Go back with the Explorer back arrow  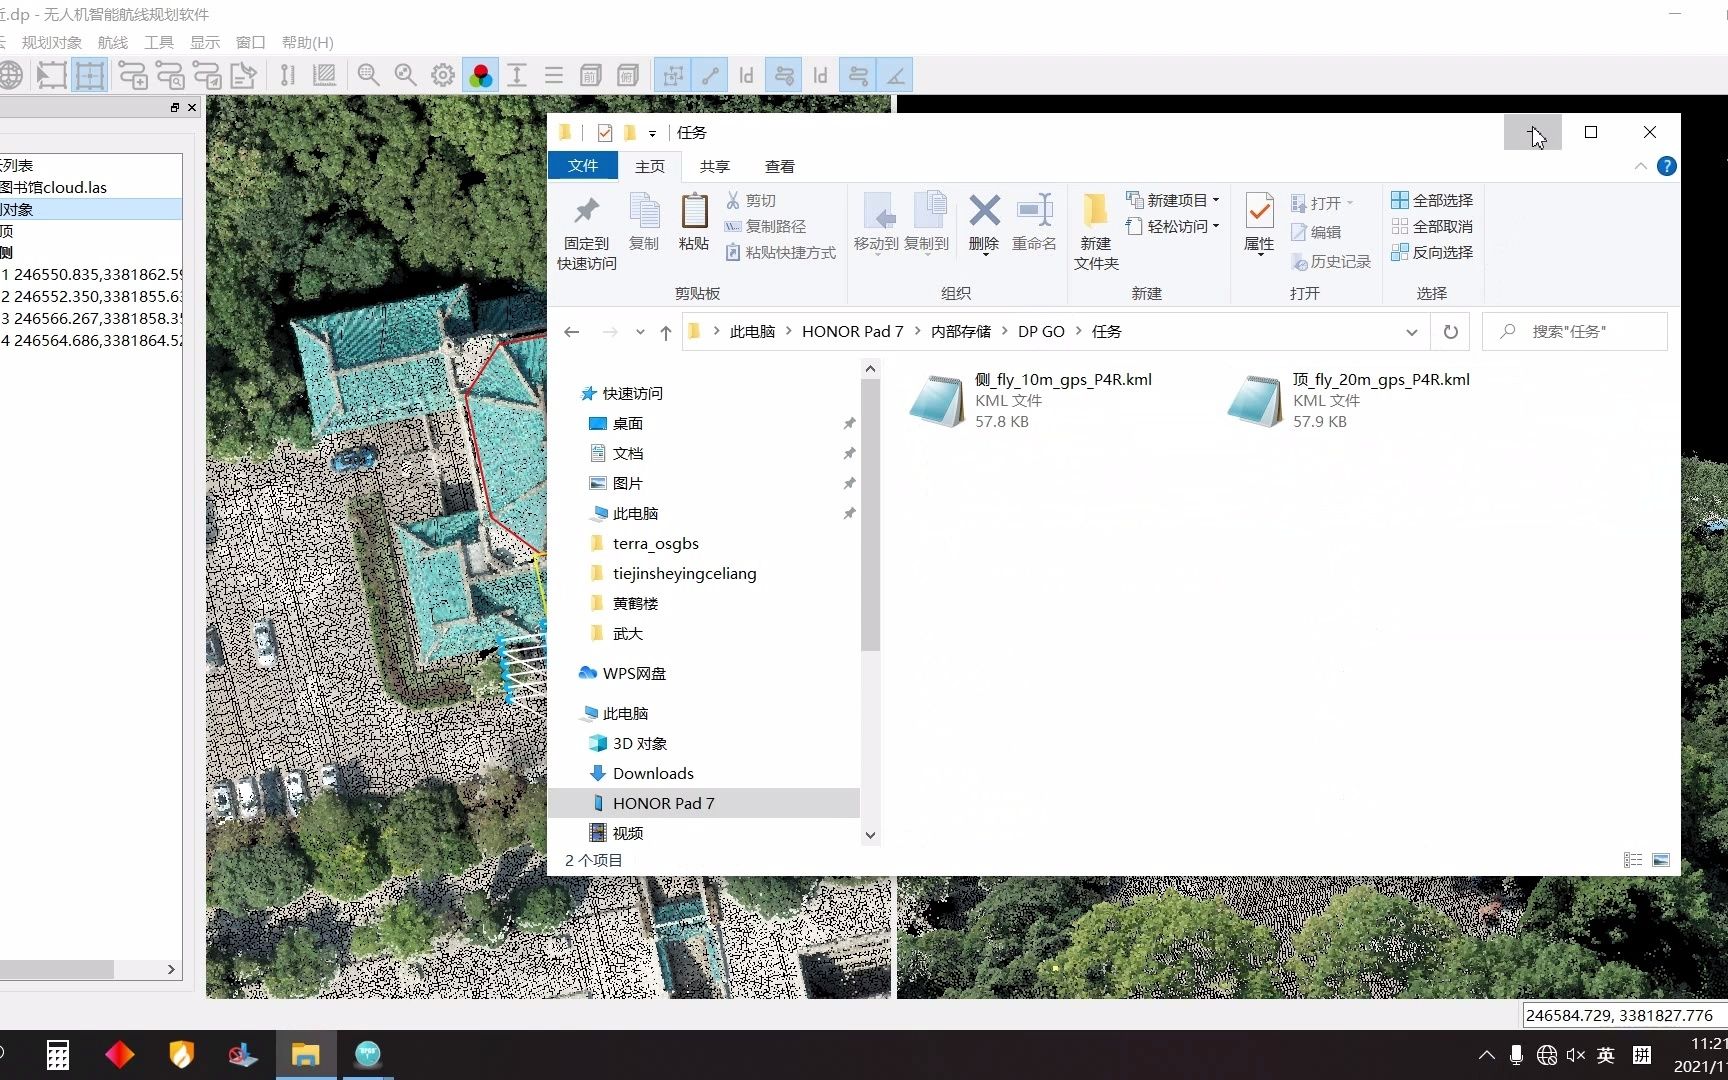tap(572, 332)
